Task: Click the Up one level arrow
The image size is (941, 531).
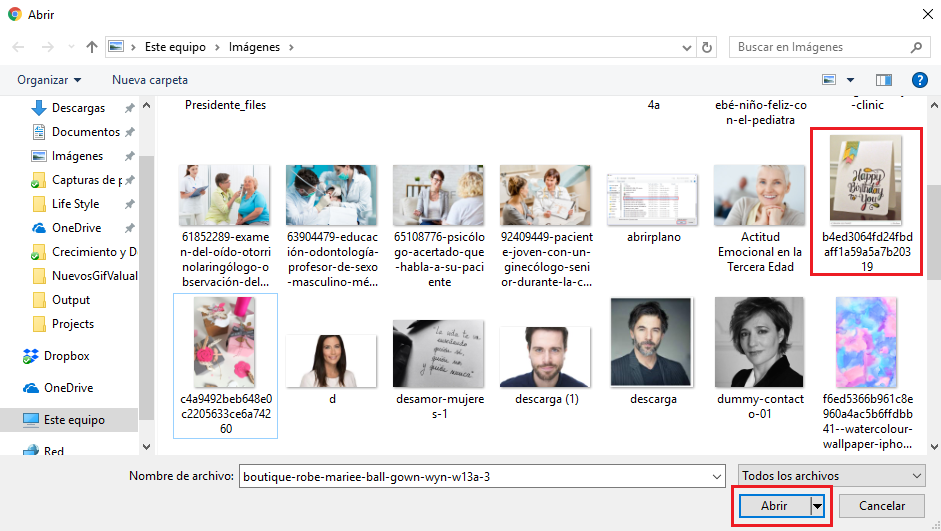Action: click(92, 47)
